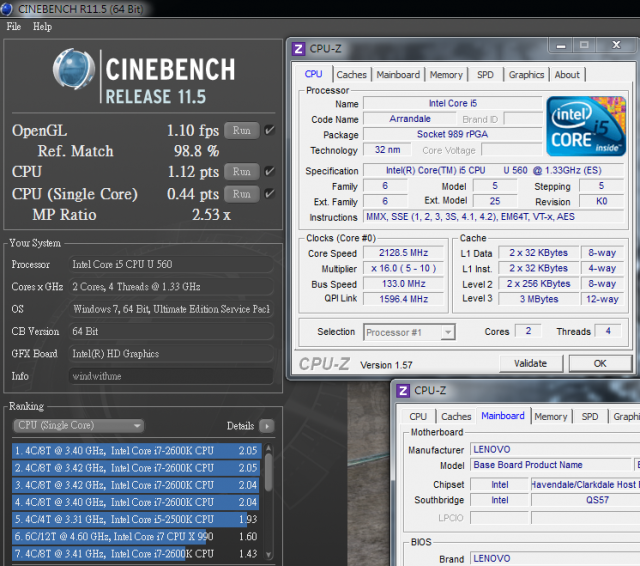Select ranking row 1 Core i7-2600K 3.40 GHz
The width and height of the screenshot is (640, 566).
coord(136,451)
